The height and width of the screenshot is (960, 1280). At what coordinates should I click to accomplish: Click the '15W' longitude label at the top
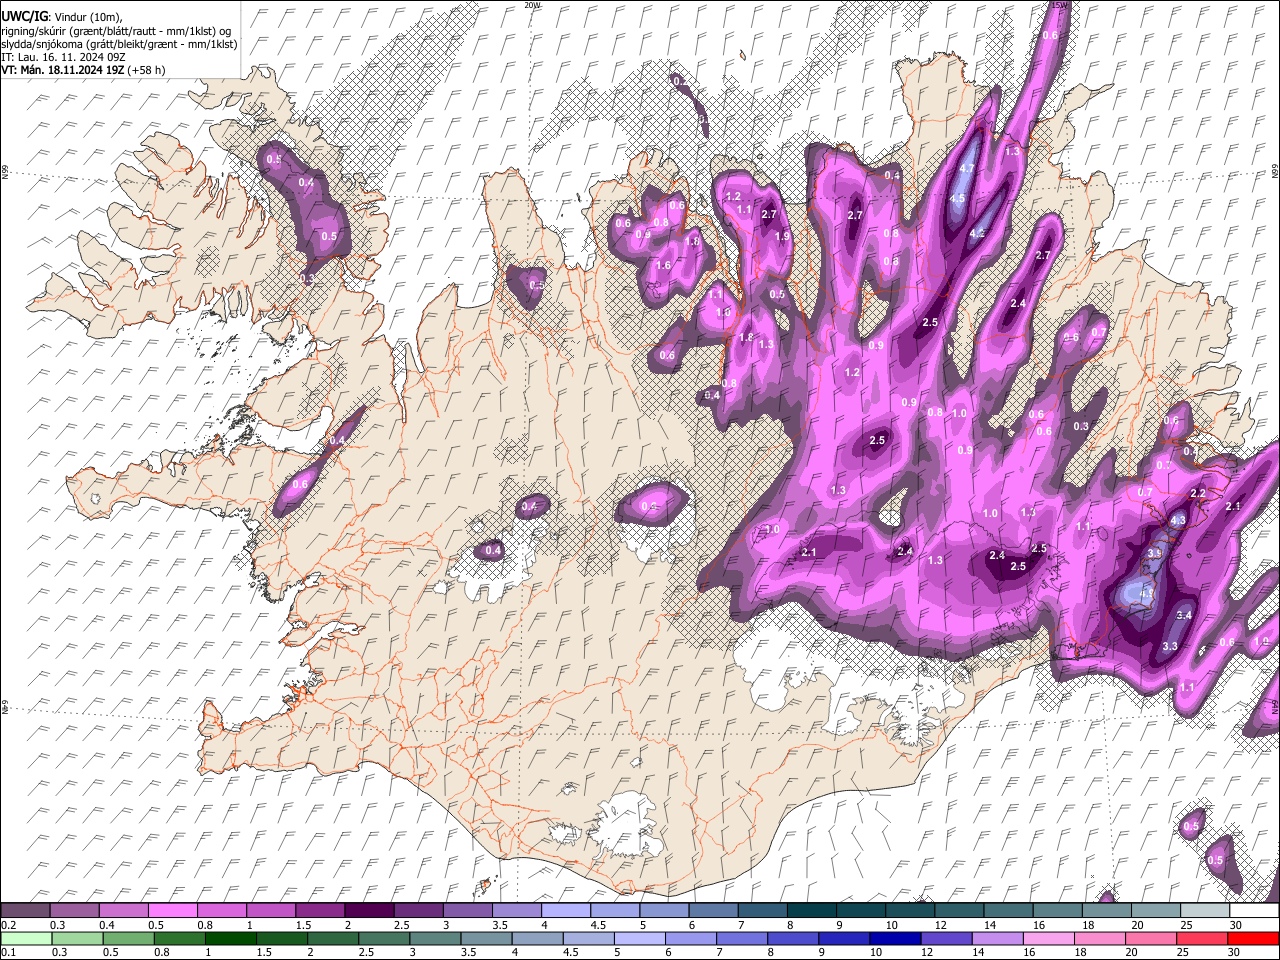click(1060, 5)
